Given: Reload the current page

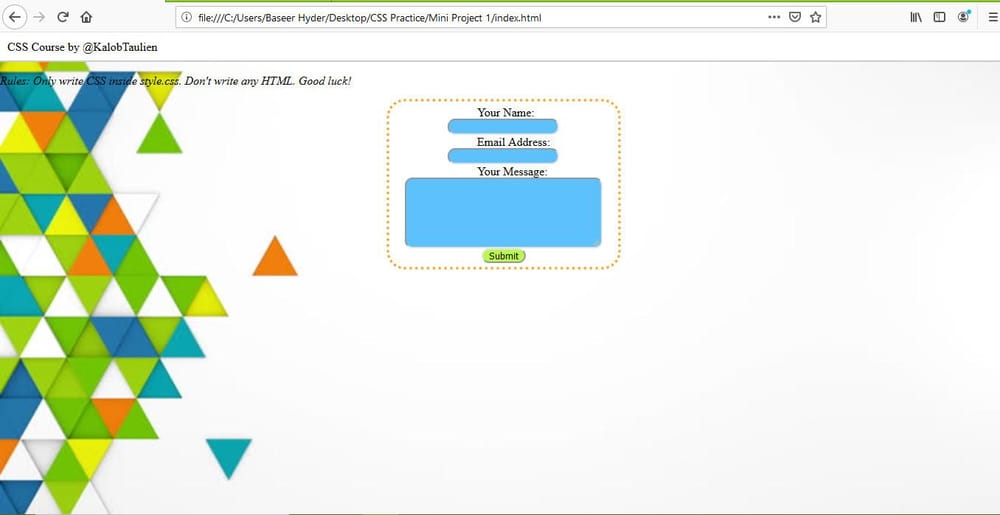Looking at the screenshot, I should click(x=62, y=17).
